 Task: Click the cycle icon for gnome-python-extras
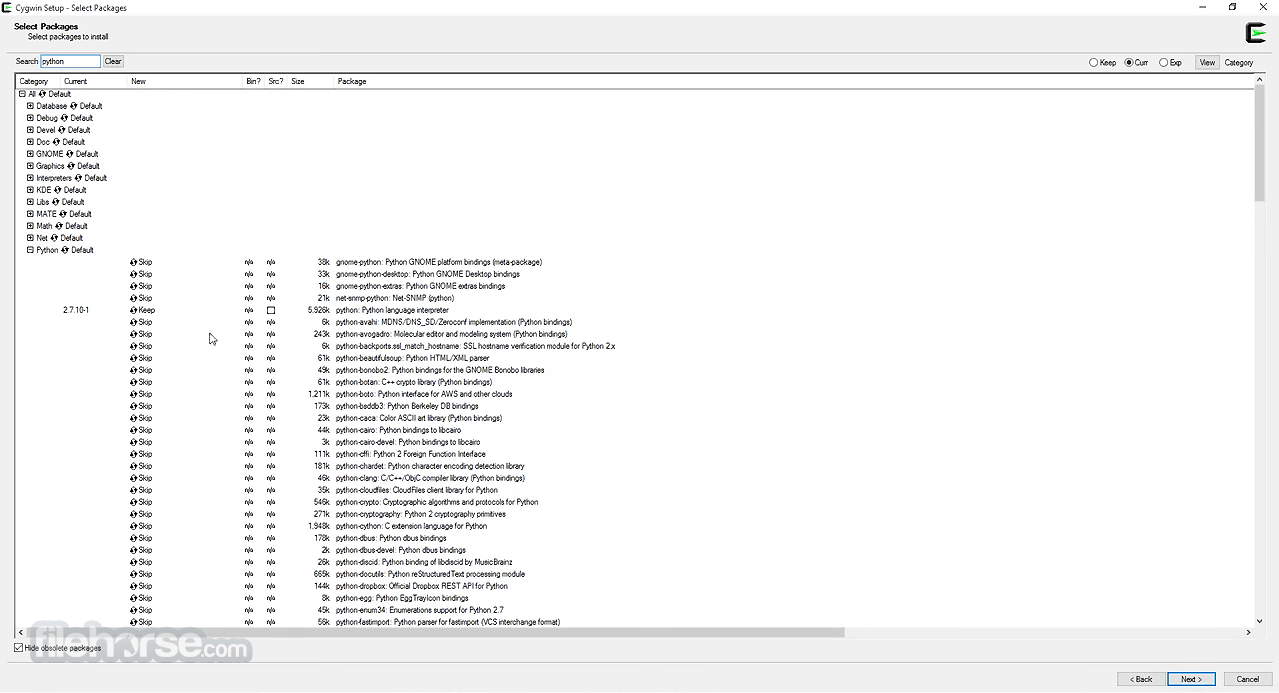click(134, 286)
